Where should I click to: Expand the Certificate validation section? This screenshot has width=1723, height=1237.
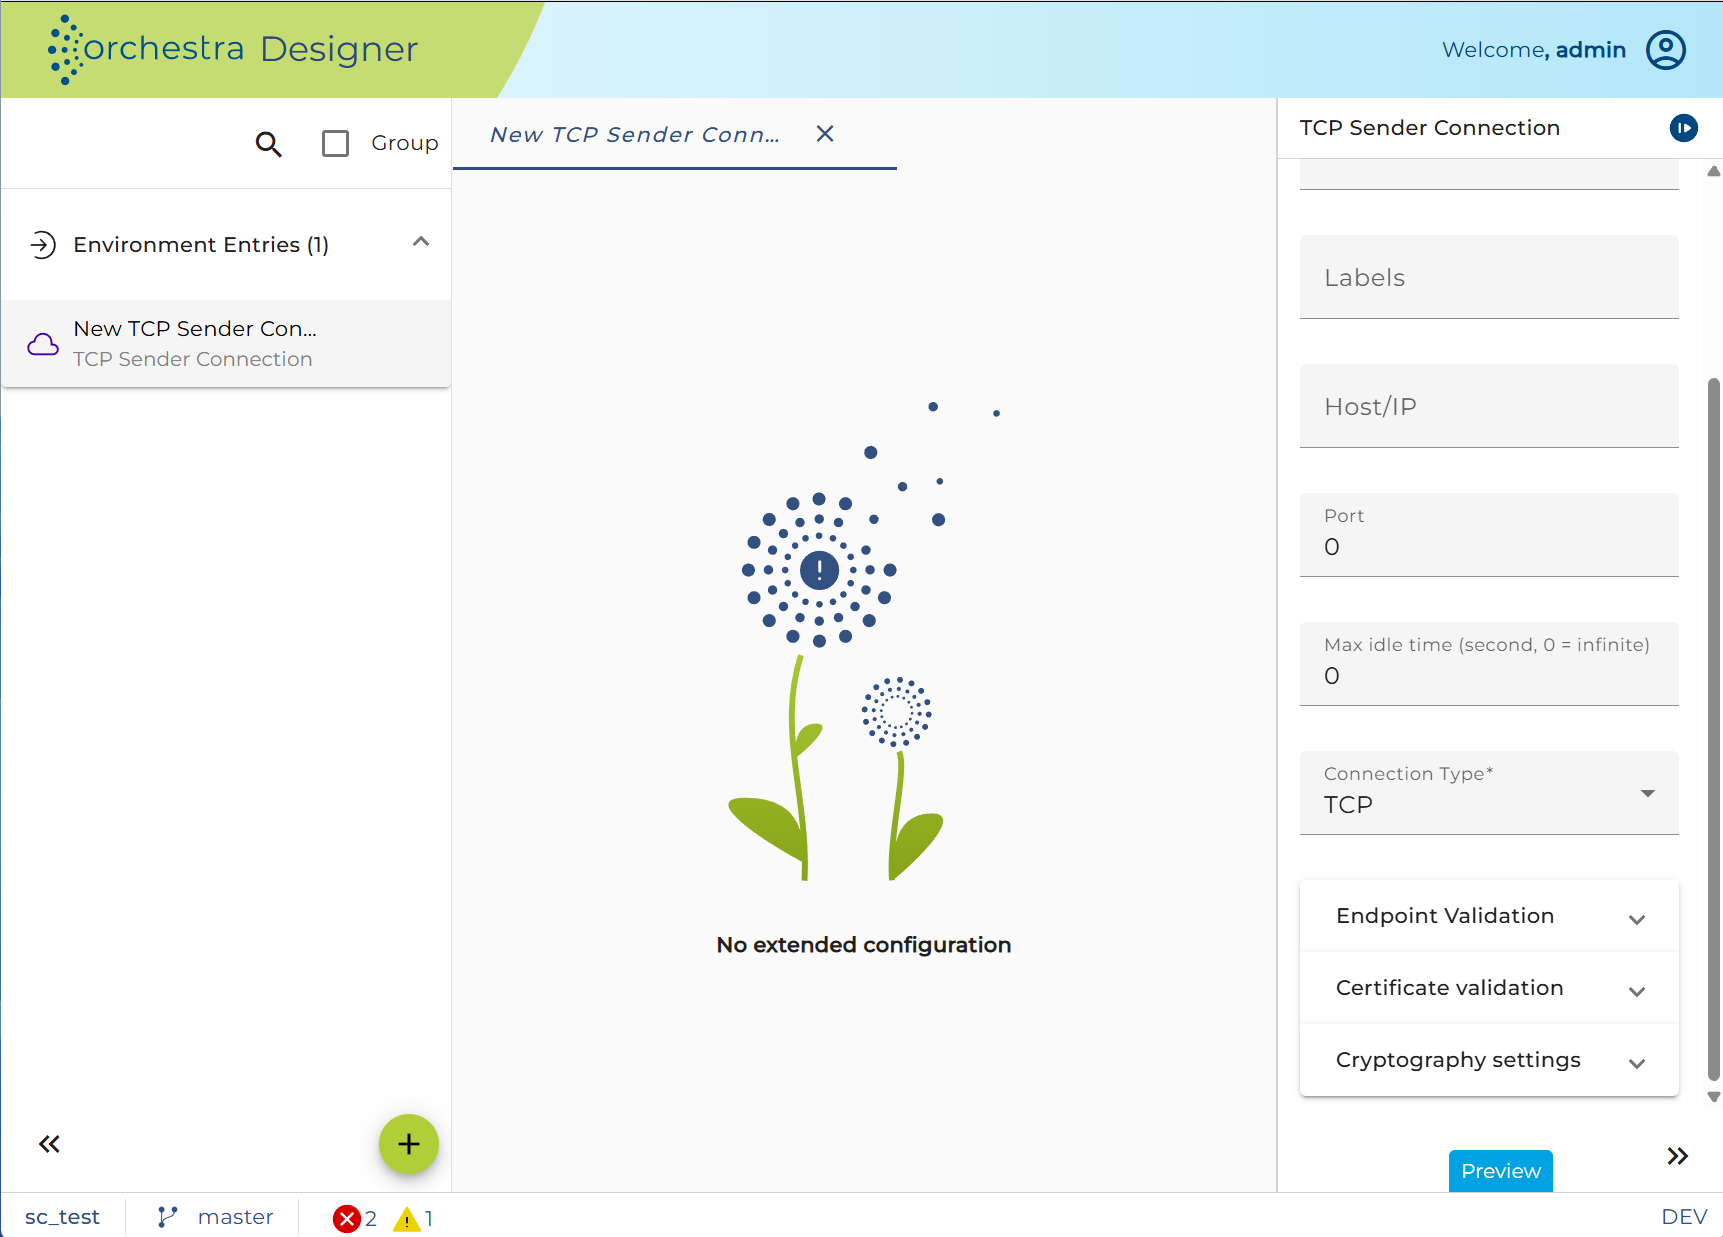click(x=1489, y=988)
